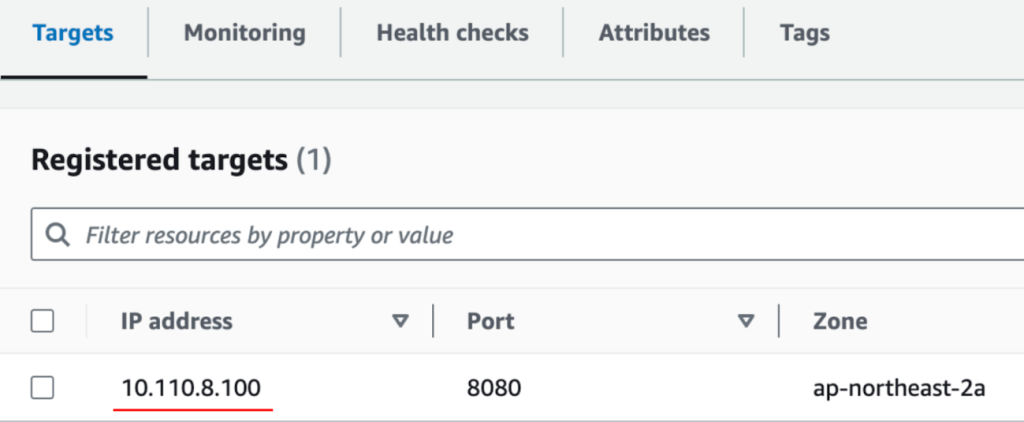
Task: Open the Monitoring tab
Action: 244,33
